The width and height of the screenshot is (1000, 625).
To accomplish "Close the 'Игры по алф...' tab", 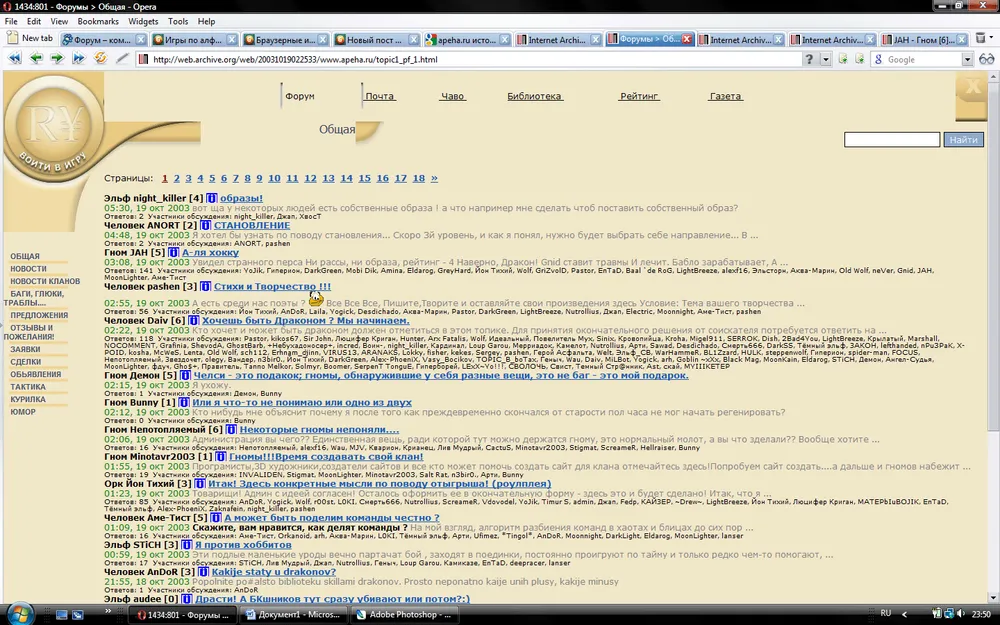I will point(232,40).
